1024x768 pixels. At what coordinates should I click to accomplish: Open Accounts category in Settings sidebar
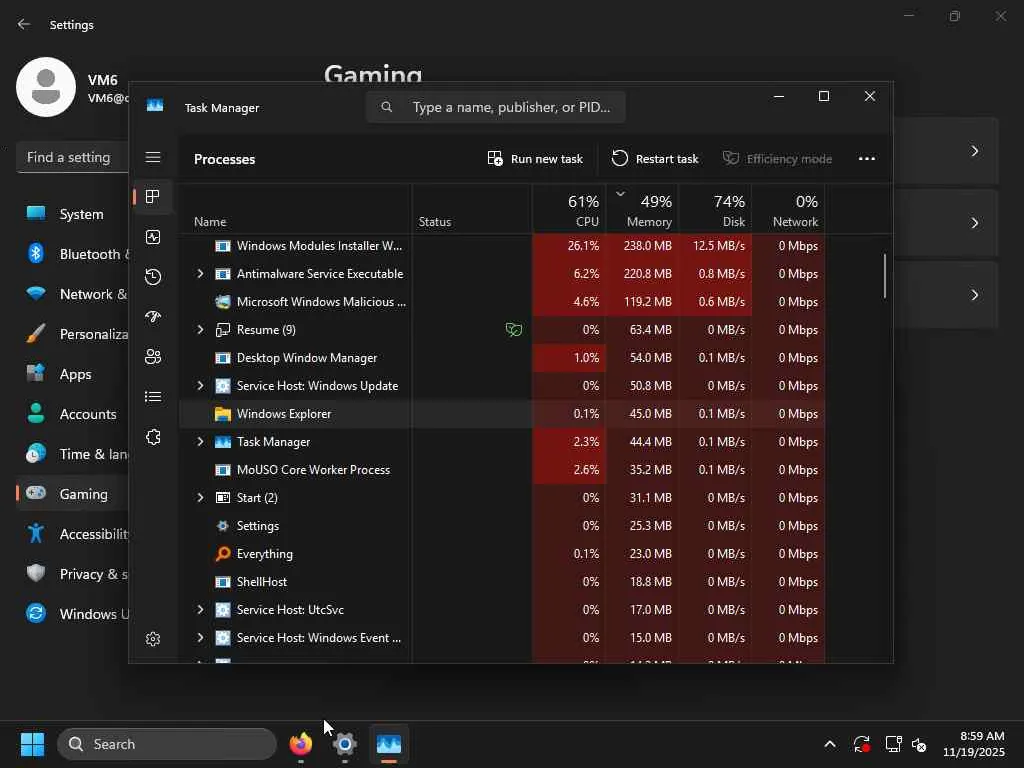[x=72, y=414]
